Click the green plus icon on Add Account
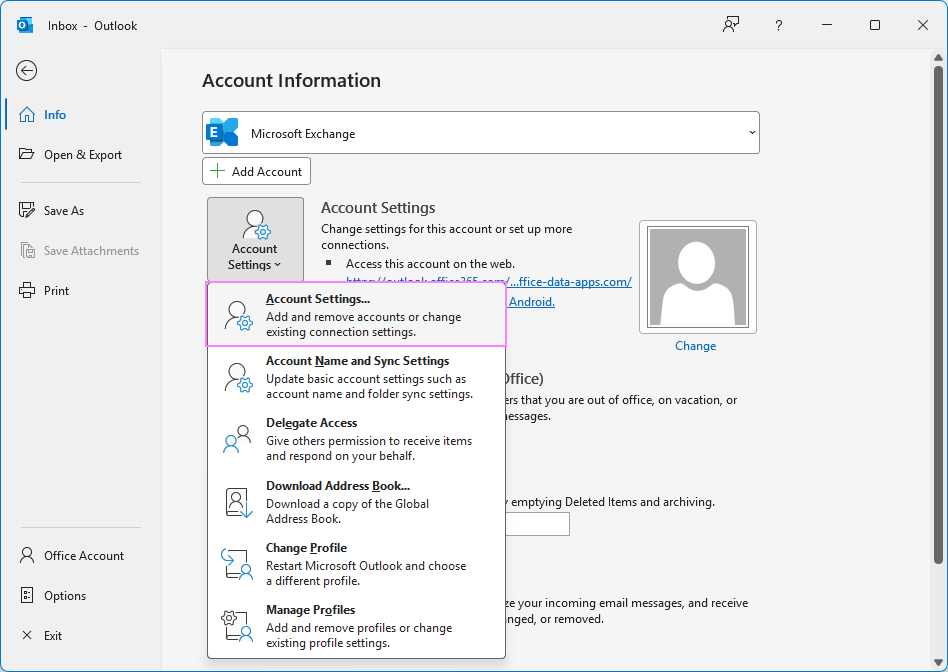The image size is (948, 672). (x=217, y=171)
